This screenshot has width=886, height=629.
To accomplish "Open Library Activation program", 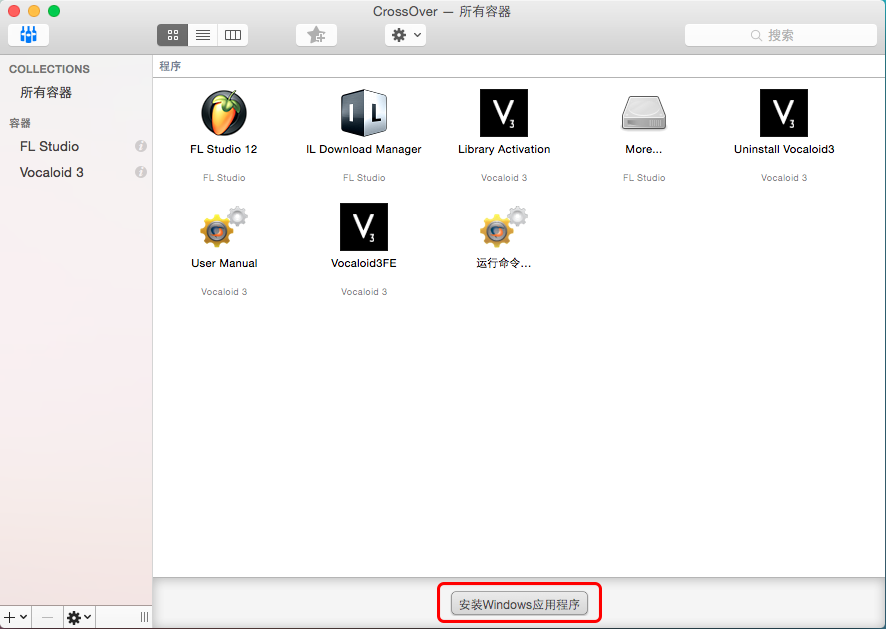I will point(503,113).
